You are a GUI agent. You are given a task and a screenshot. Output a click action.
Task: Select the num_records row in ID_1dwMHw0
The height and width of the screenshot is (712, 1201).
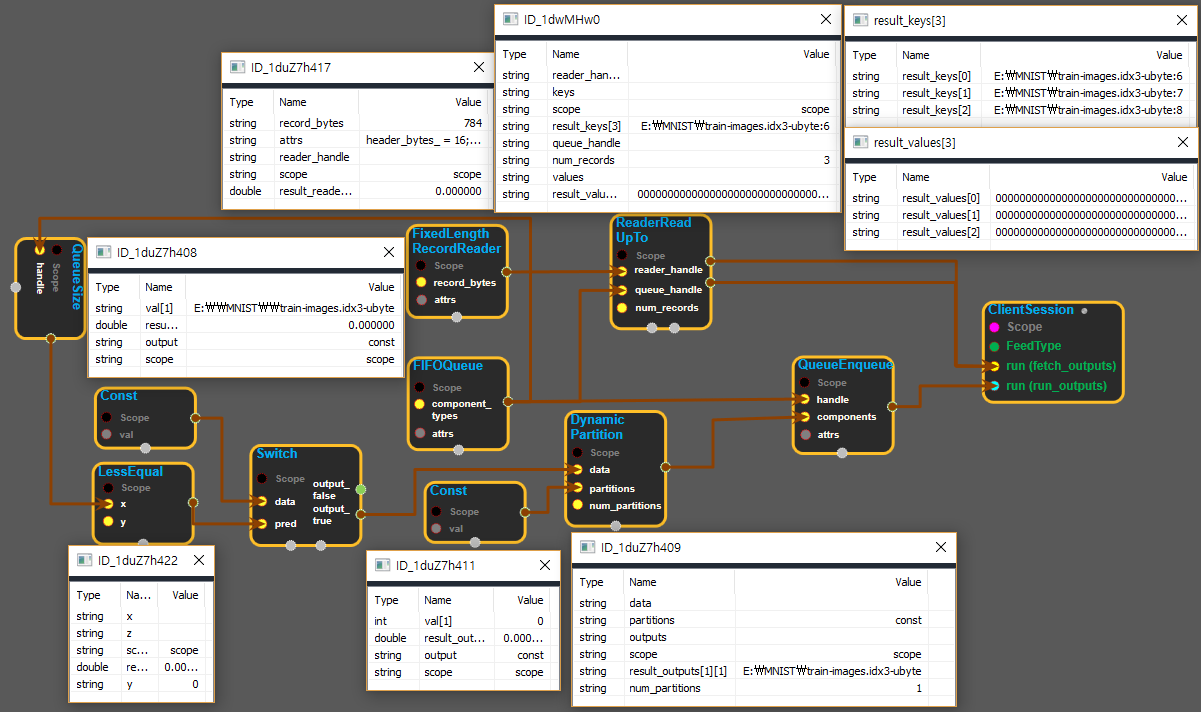click(670, 160)
